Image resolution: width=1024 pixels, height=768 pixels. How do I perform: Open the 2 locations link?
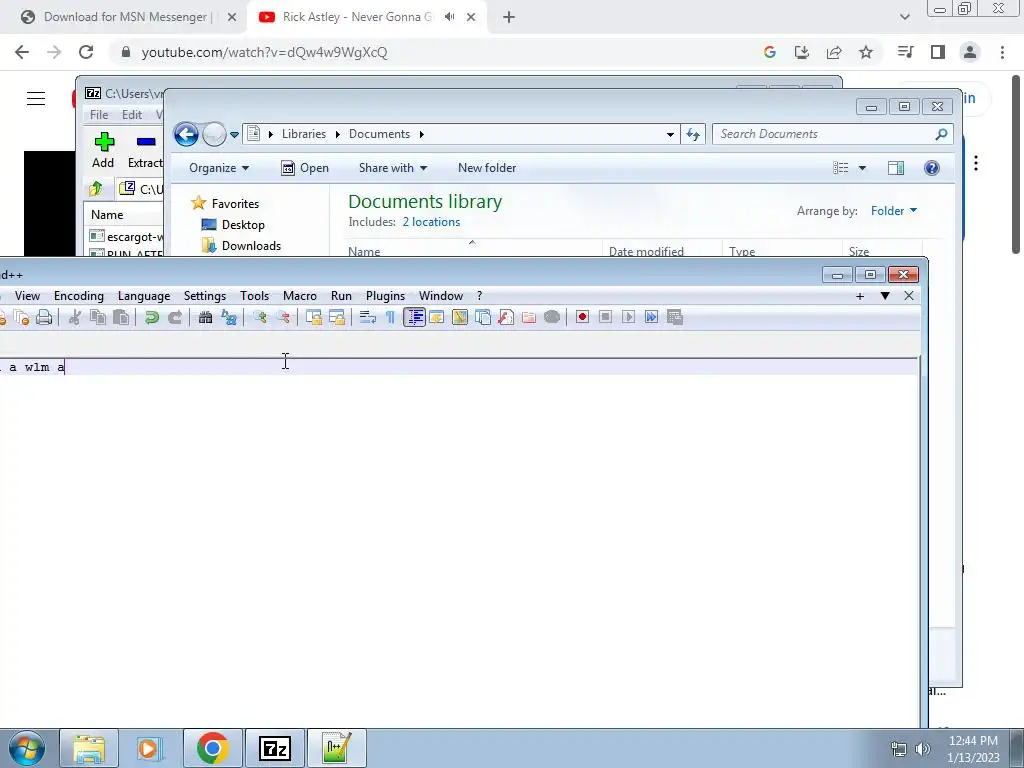tap(431, 222)
